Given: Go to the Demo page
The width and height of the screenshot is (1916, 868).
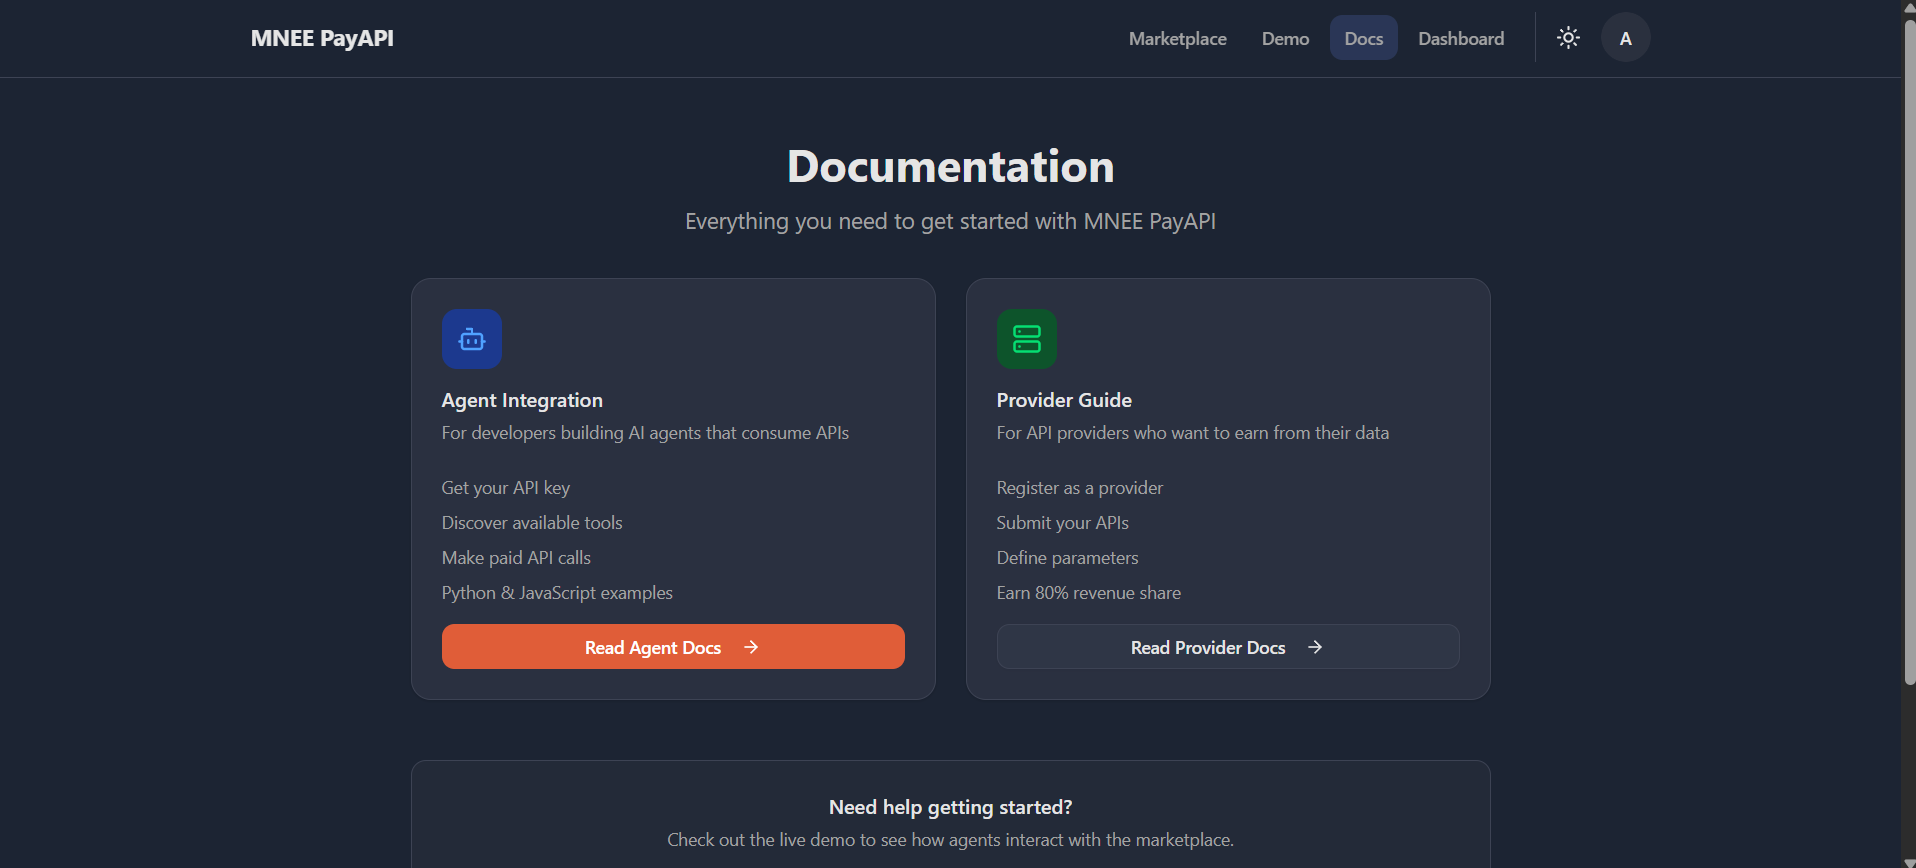Looking at the screenshot, I should [1285, 38].
